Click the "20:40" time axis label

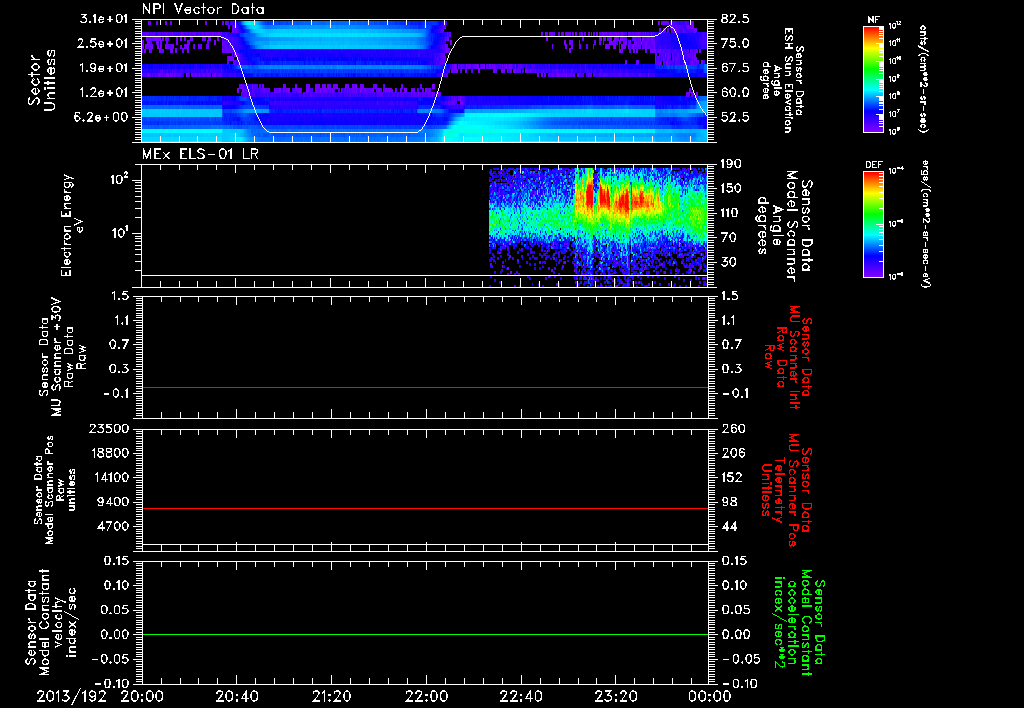click(x=236, y=696)
